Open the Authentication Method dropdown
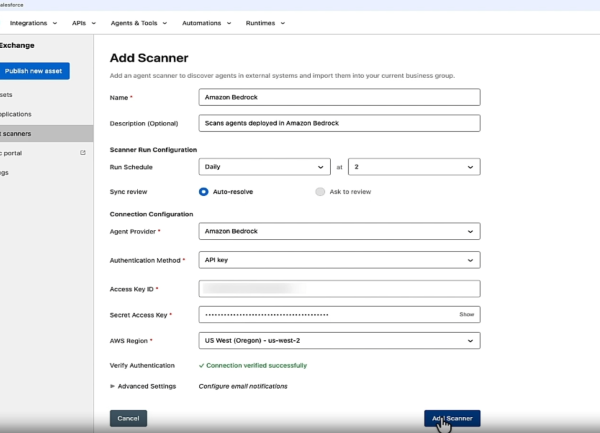 (339, 260)
